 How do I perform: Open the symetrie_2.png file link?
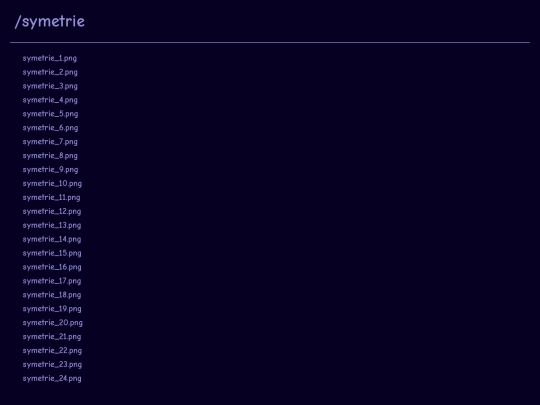(x=50, y=72)
